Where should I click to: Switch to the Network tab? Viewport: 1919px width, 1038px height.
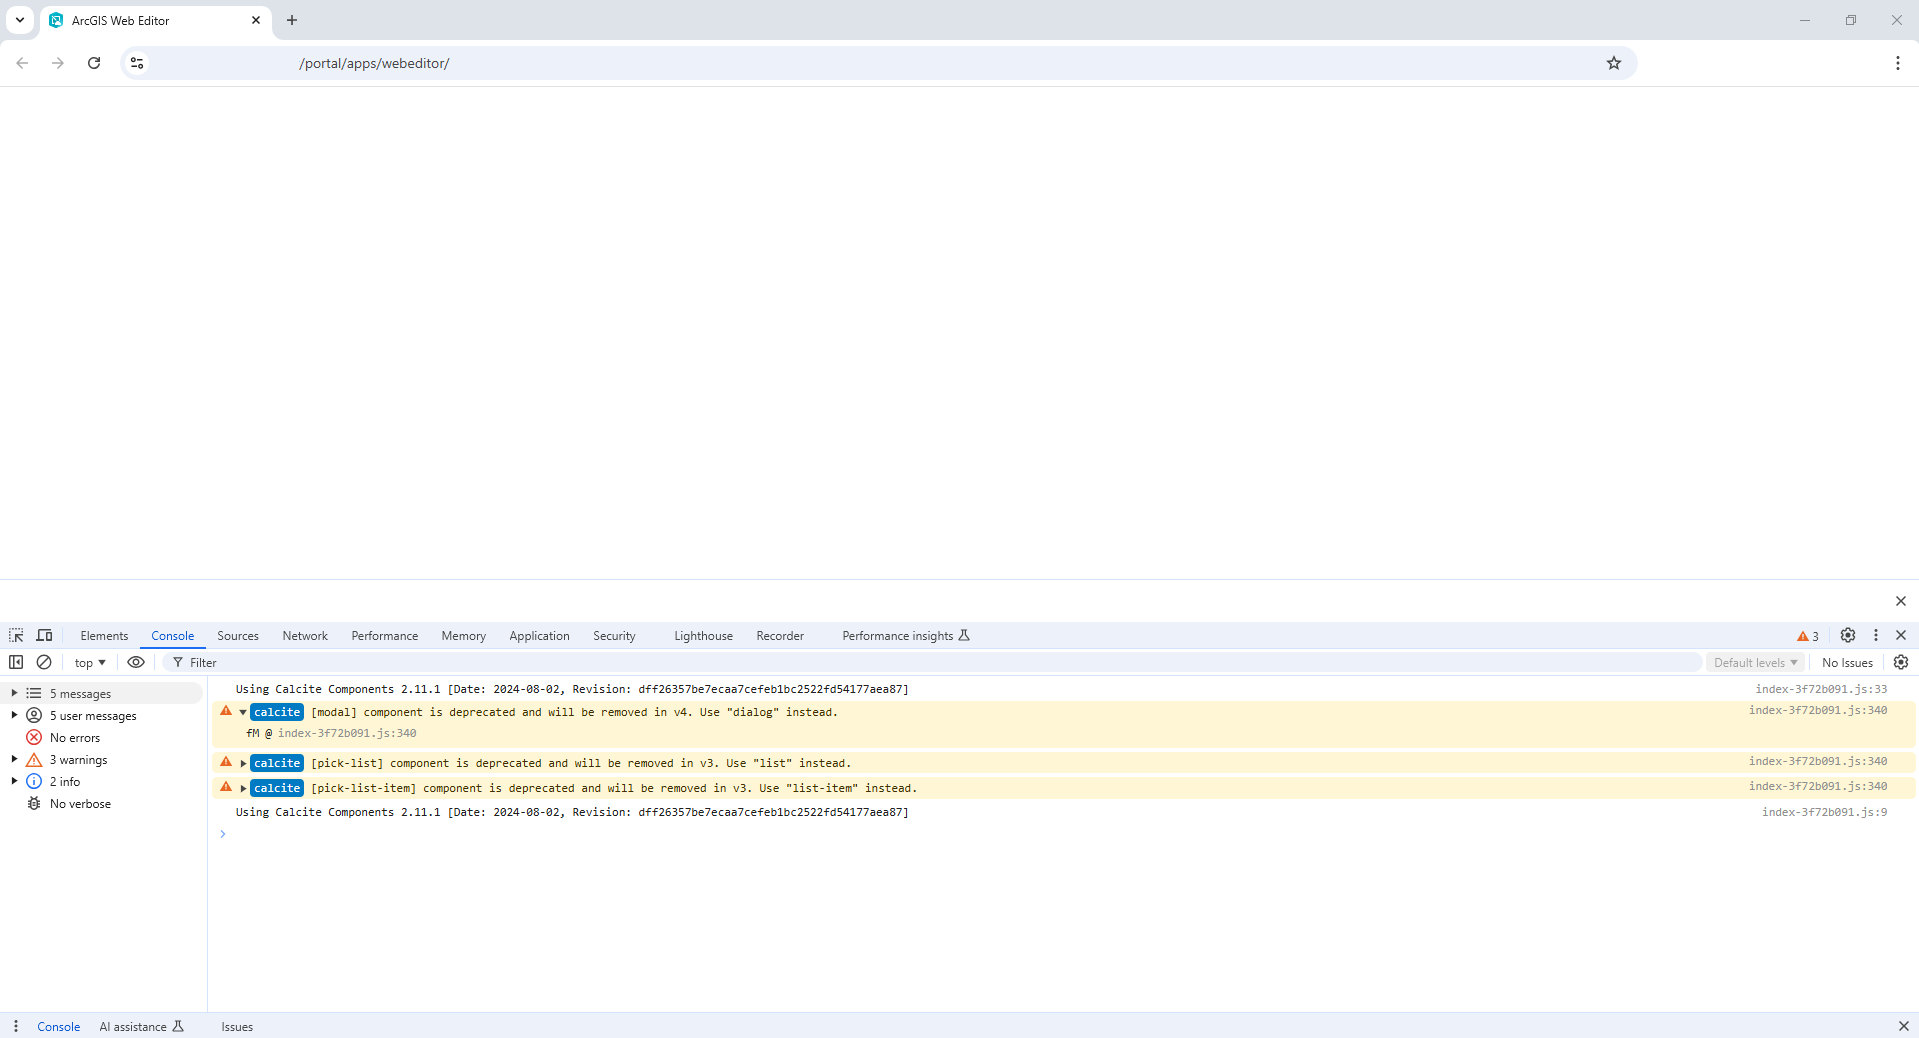click(305, 636)
